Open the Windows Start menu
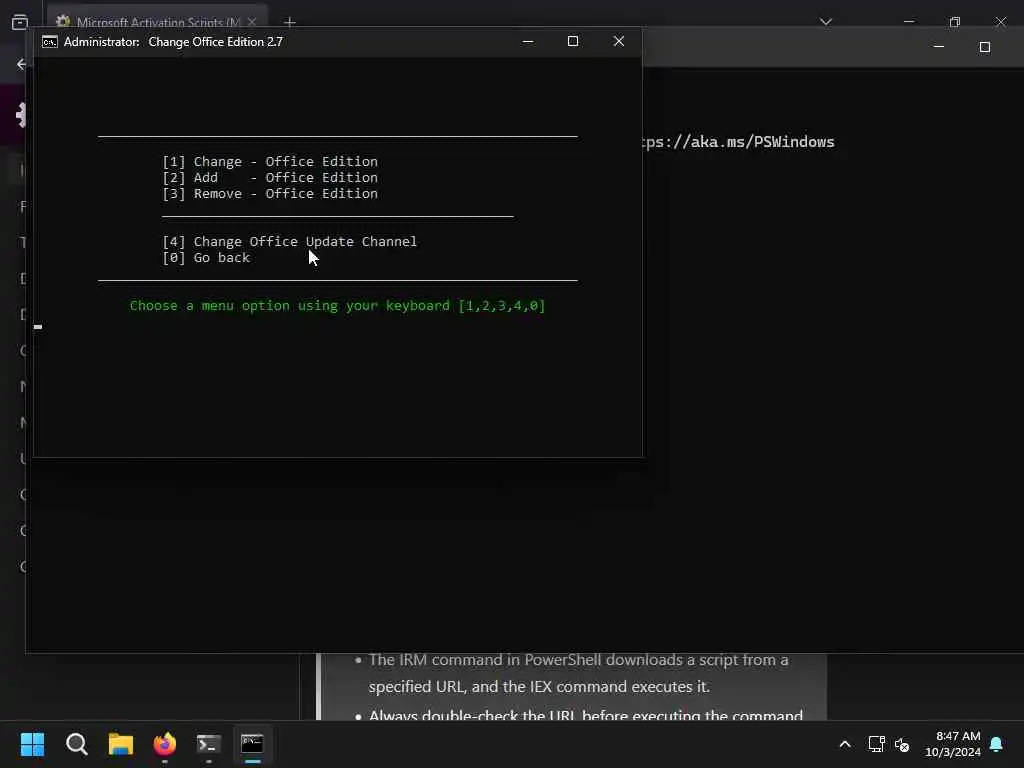This screenshot has height=768, width=1024. (x=32, y=744)
